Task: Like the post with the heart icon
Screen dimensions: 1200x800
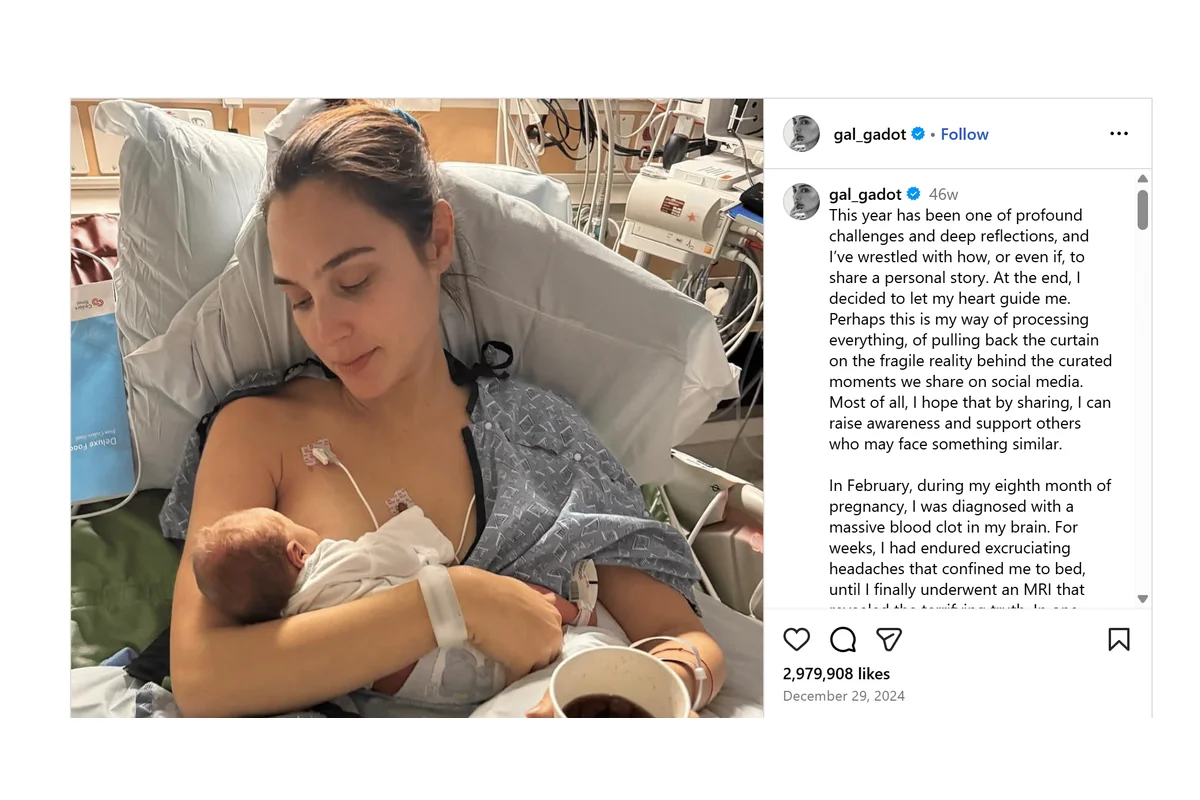Action: pyautogui.click(x=796, y=640)
